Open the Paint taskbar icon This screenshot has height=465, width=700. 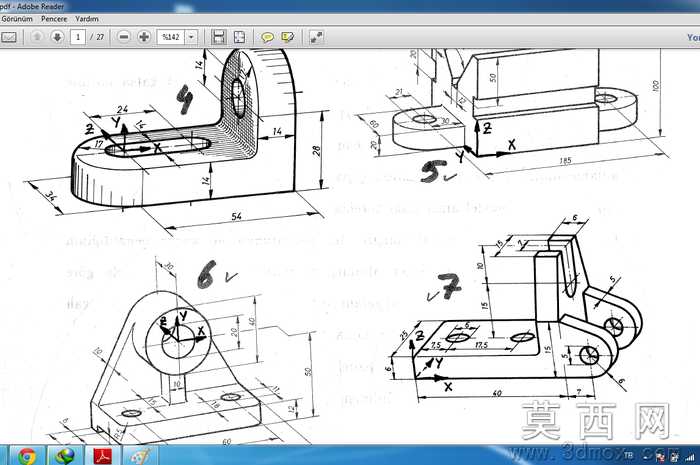(141, 456)
